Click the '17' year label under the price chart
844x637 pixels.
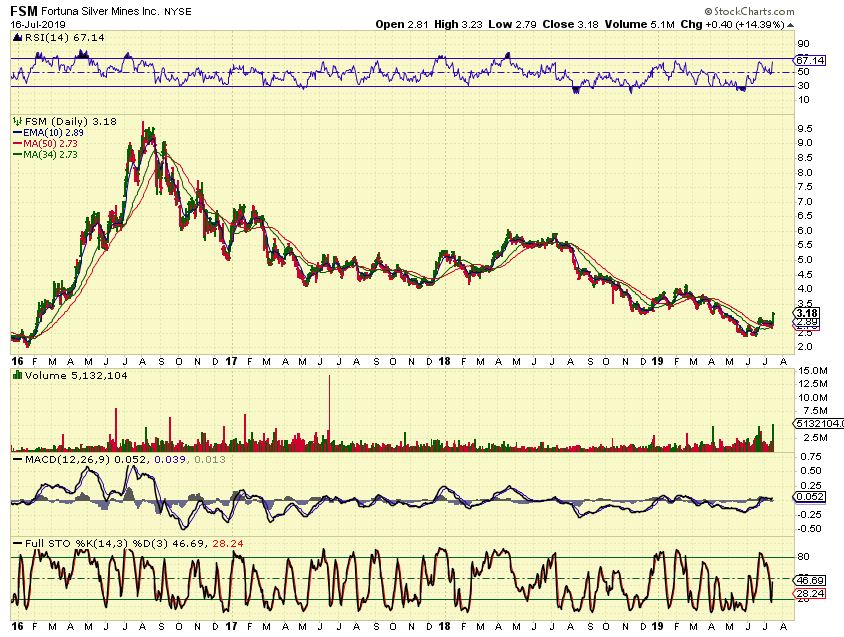pos(231,361)
